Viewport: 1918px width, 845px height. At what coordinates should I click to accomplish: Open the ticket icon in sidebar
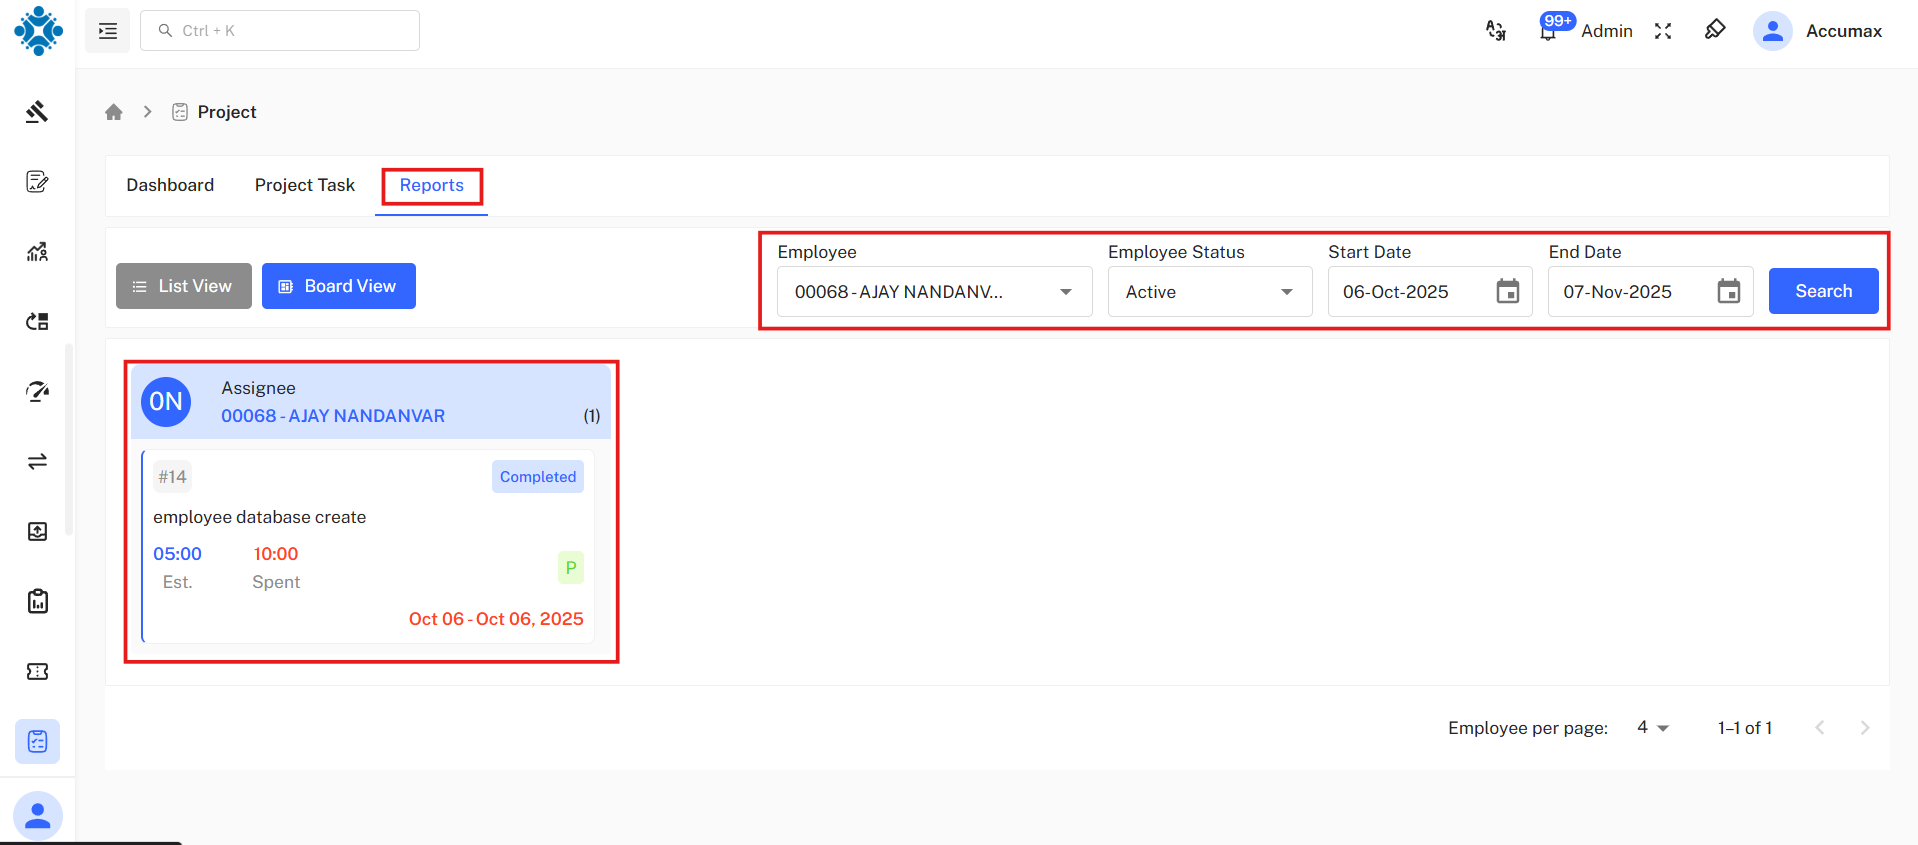pyautogui.click(x=37, y=672)
